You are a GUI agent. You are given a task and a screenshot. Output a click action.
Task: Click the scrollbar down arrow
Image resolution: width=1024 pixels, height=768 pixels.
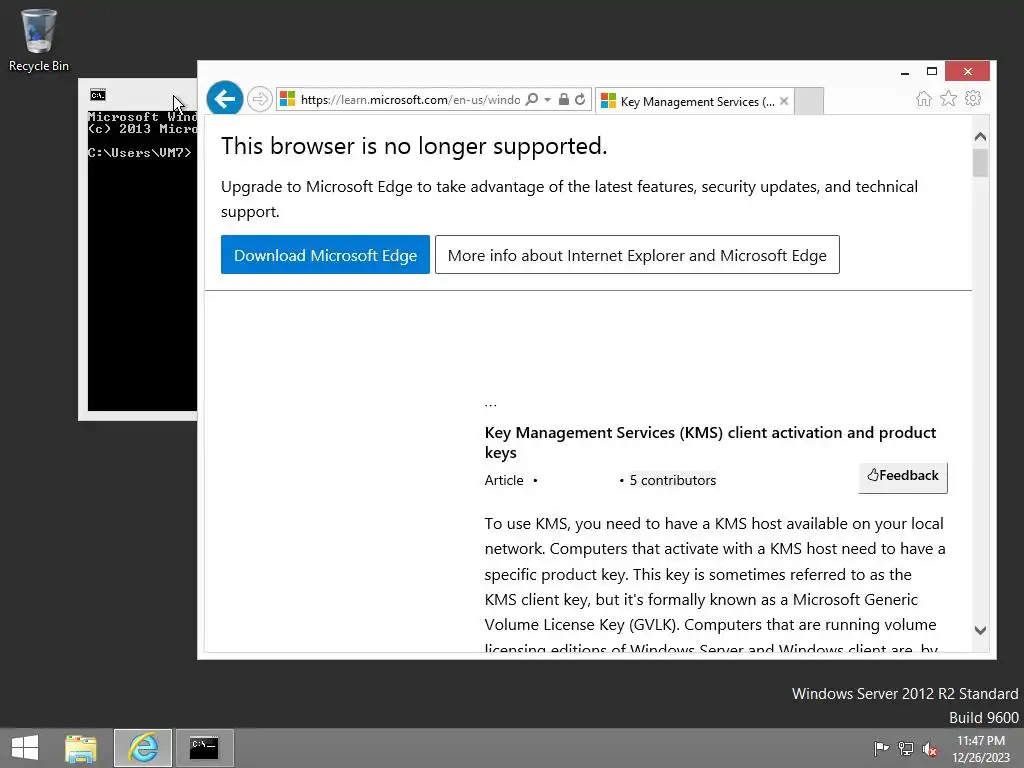[x=980, y=630]
